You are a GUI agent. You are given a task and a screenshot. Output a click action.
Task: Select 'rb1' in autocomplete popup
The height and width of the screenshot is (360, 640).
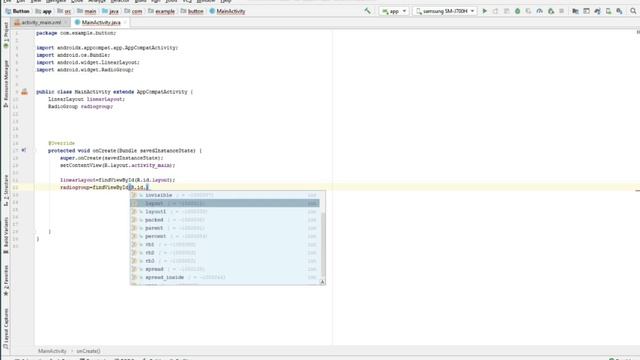point(225,244)
